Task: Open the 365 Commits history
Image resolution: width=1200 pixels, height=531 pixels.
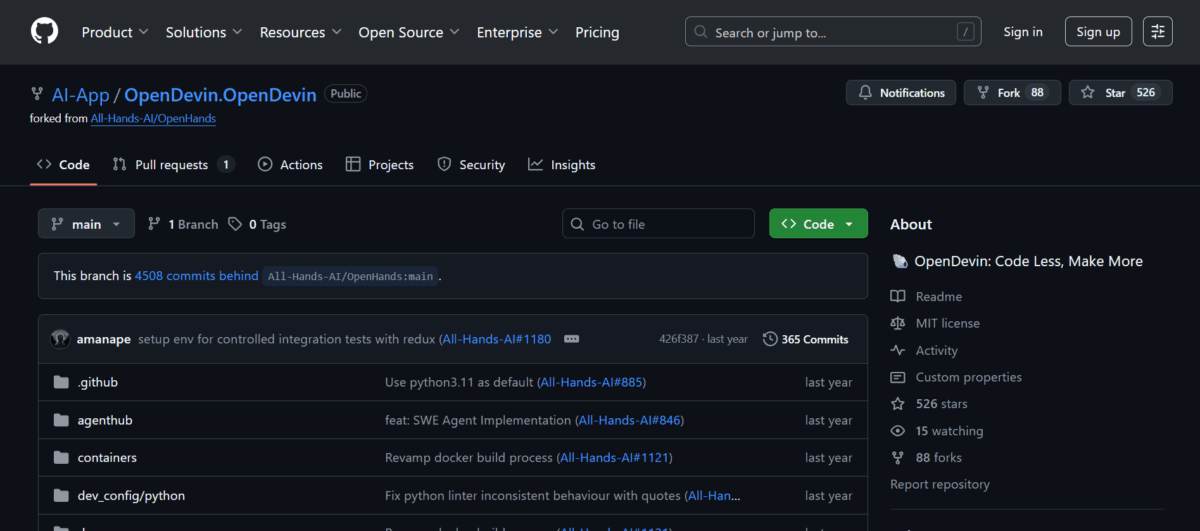Action: [805, 339]
